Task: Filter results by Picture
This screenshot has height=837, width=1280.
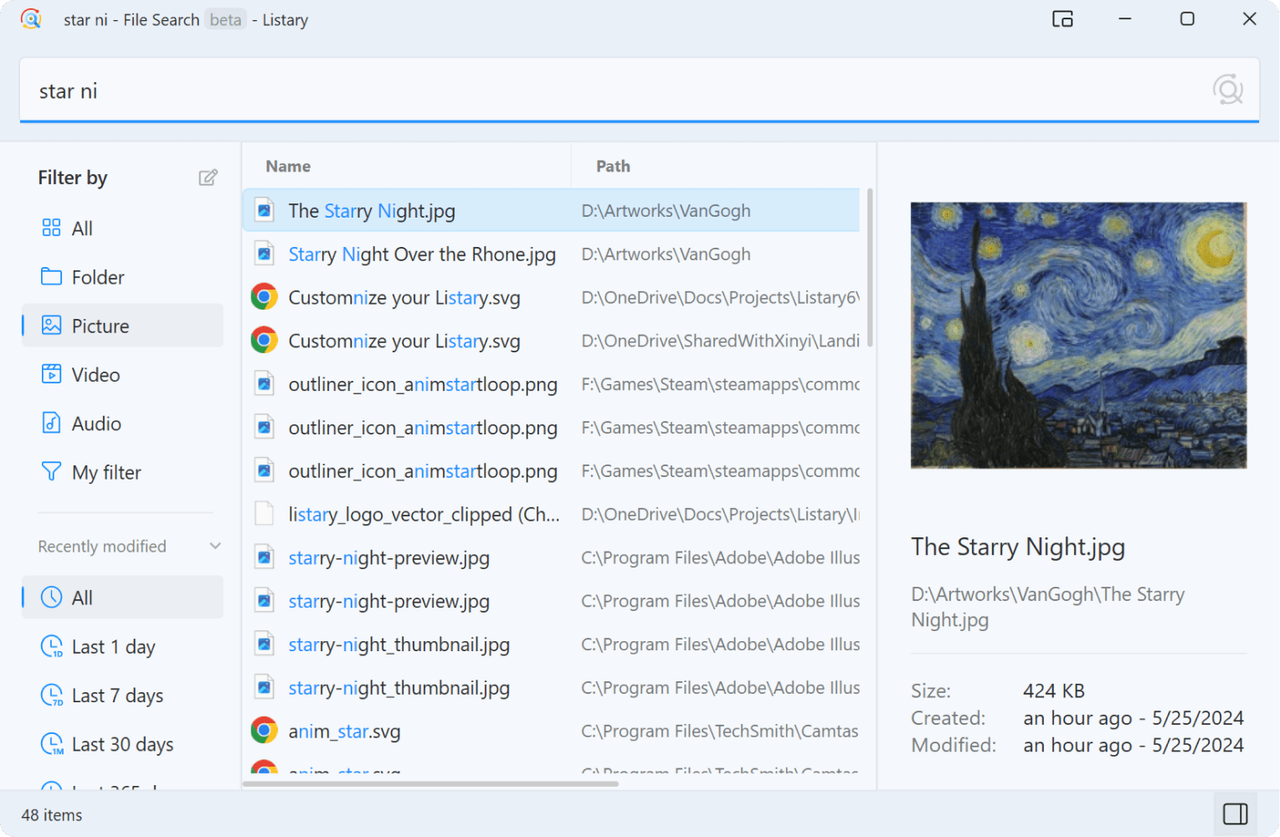Action: coord(122,326)
